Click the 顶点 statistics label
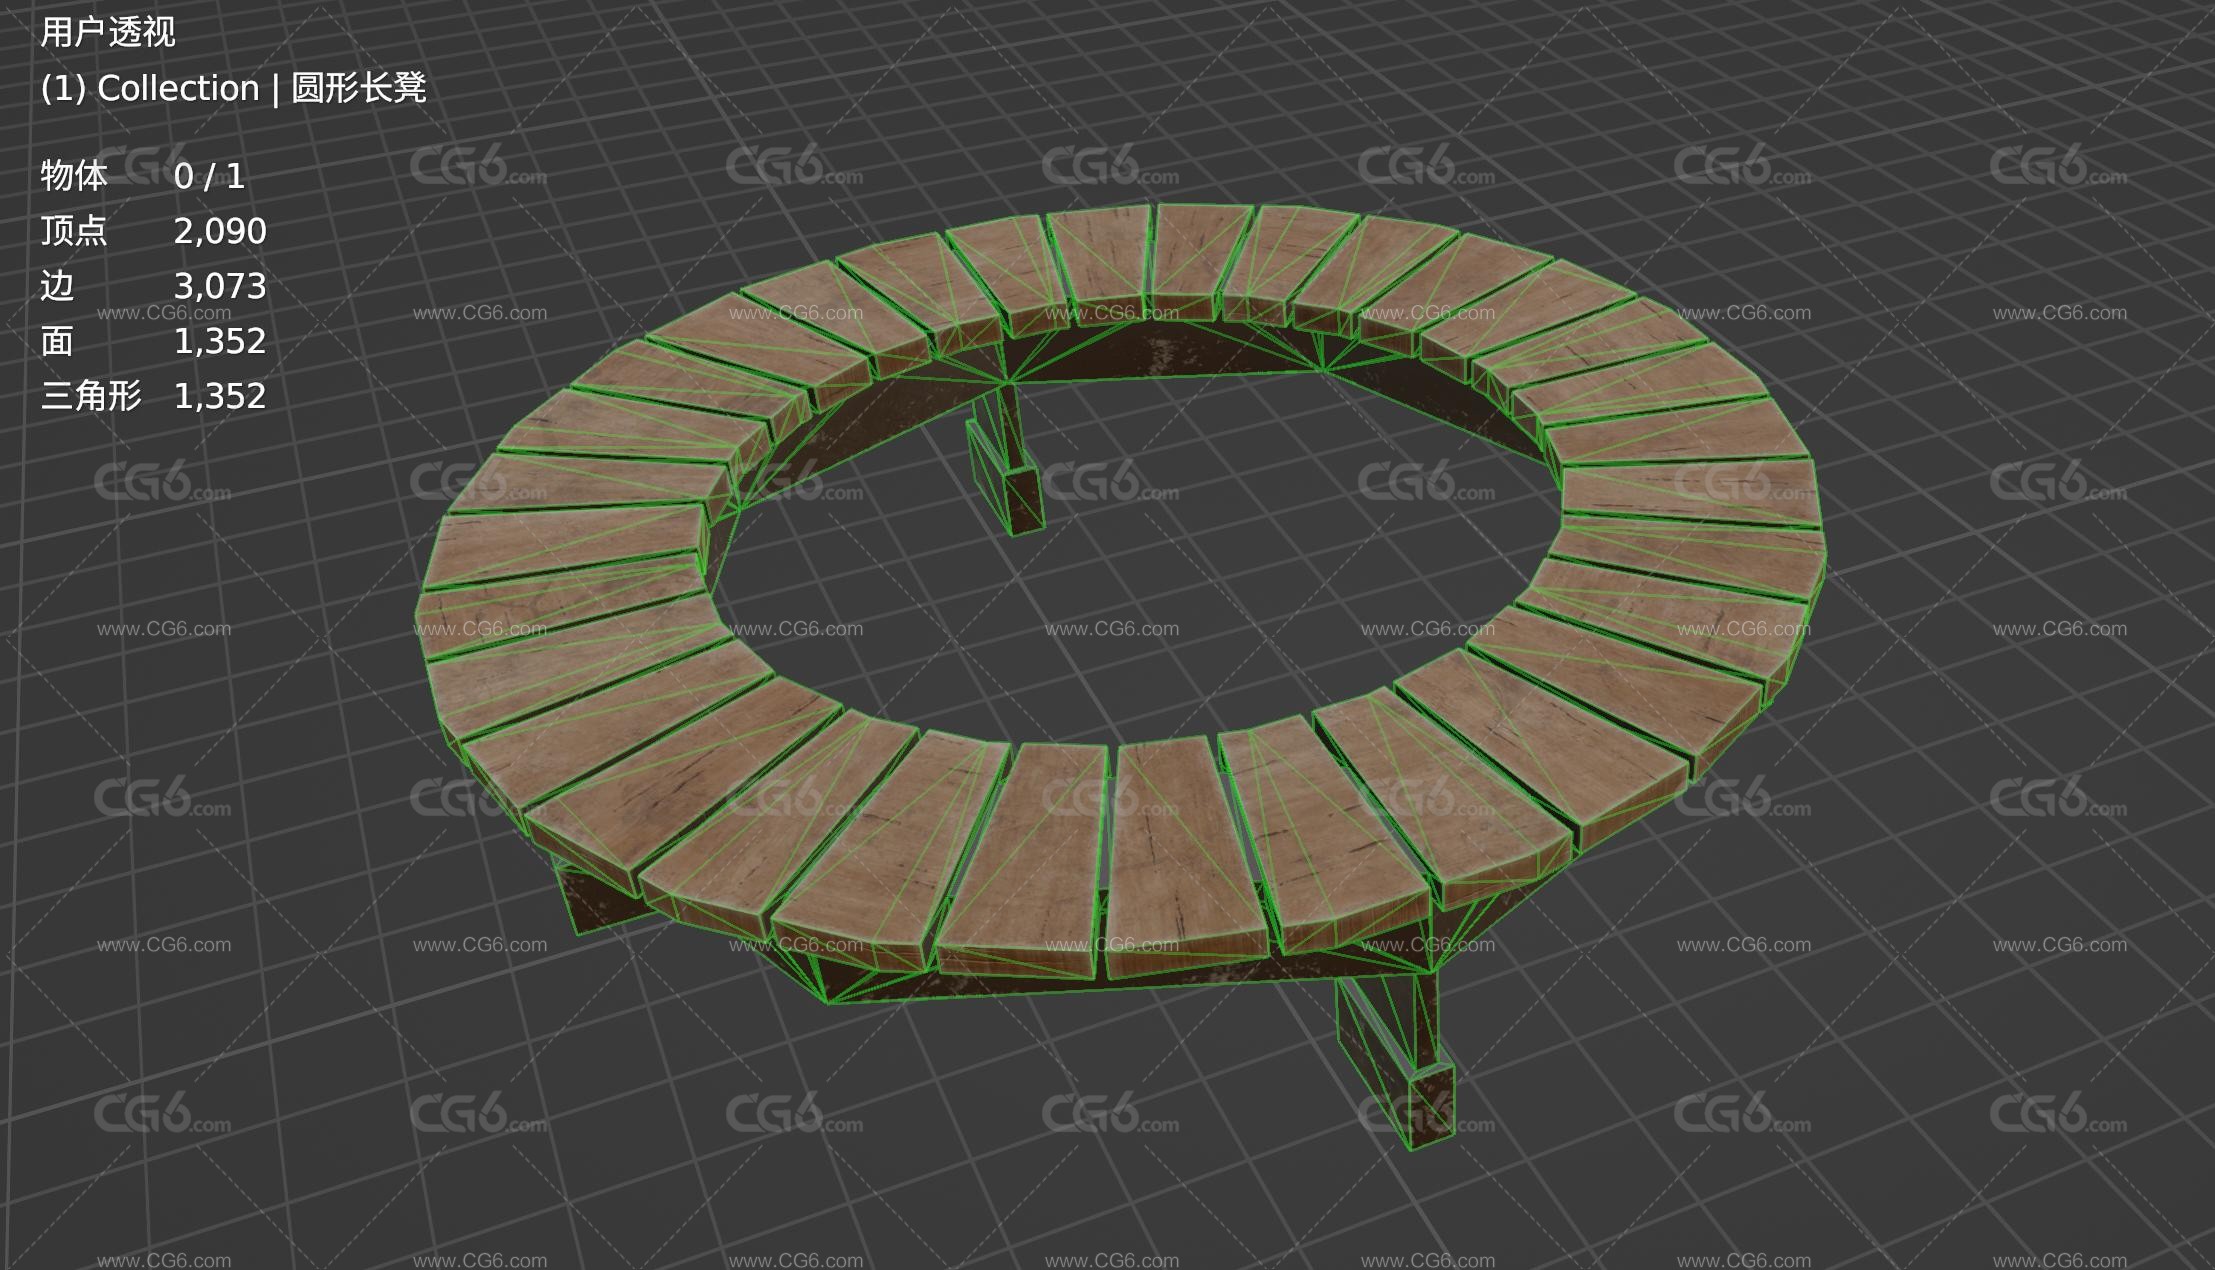Screen dimensions: 2215x1270 74,231
